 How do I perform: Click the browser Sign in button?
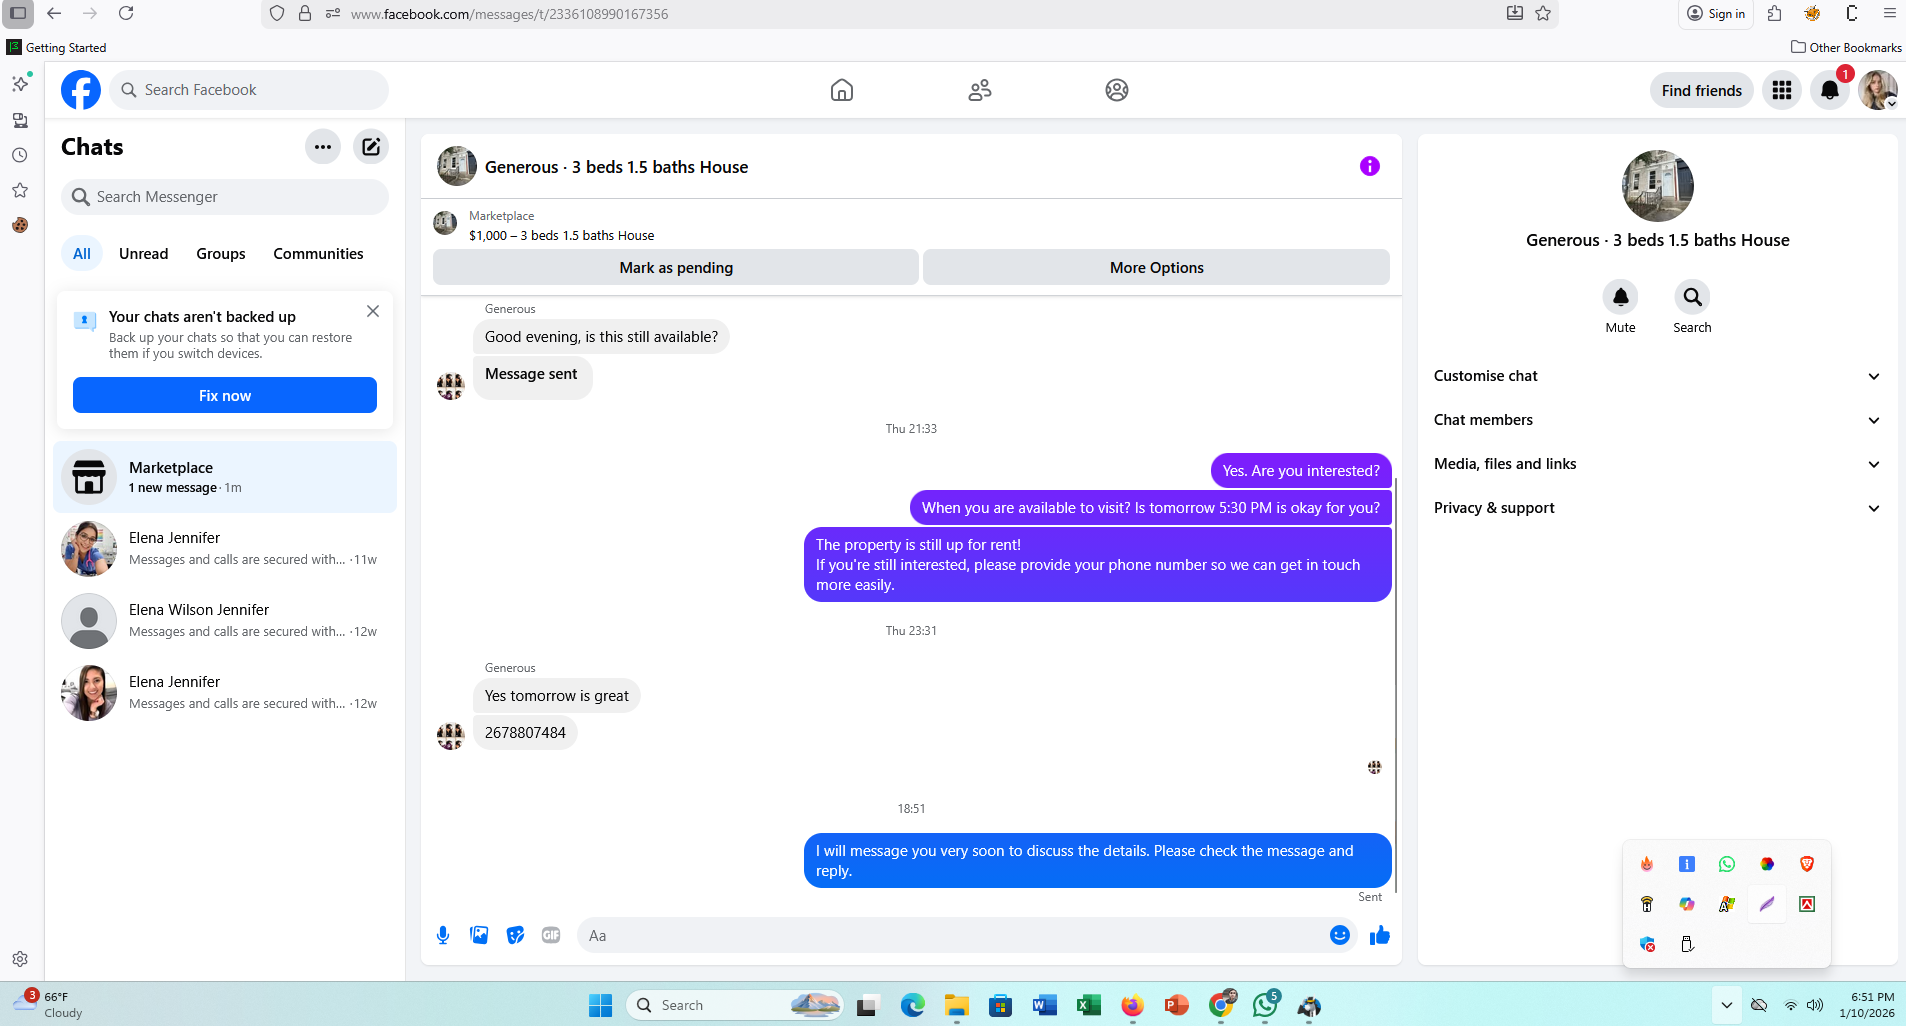[x=1716, y=13]
